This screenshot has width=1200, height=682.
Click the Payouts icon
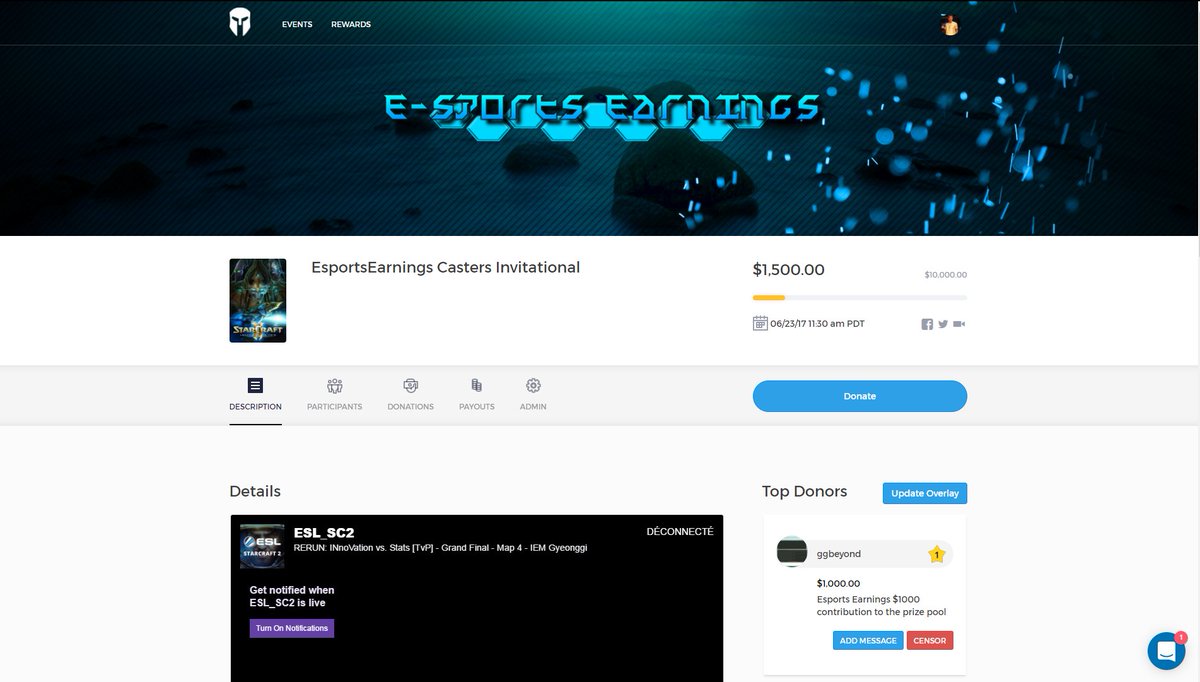pyautogui.click(x=476, y=385)
